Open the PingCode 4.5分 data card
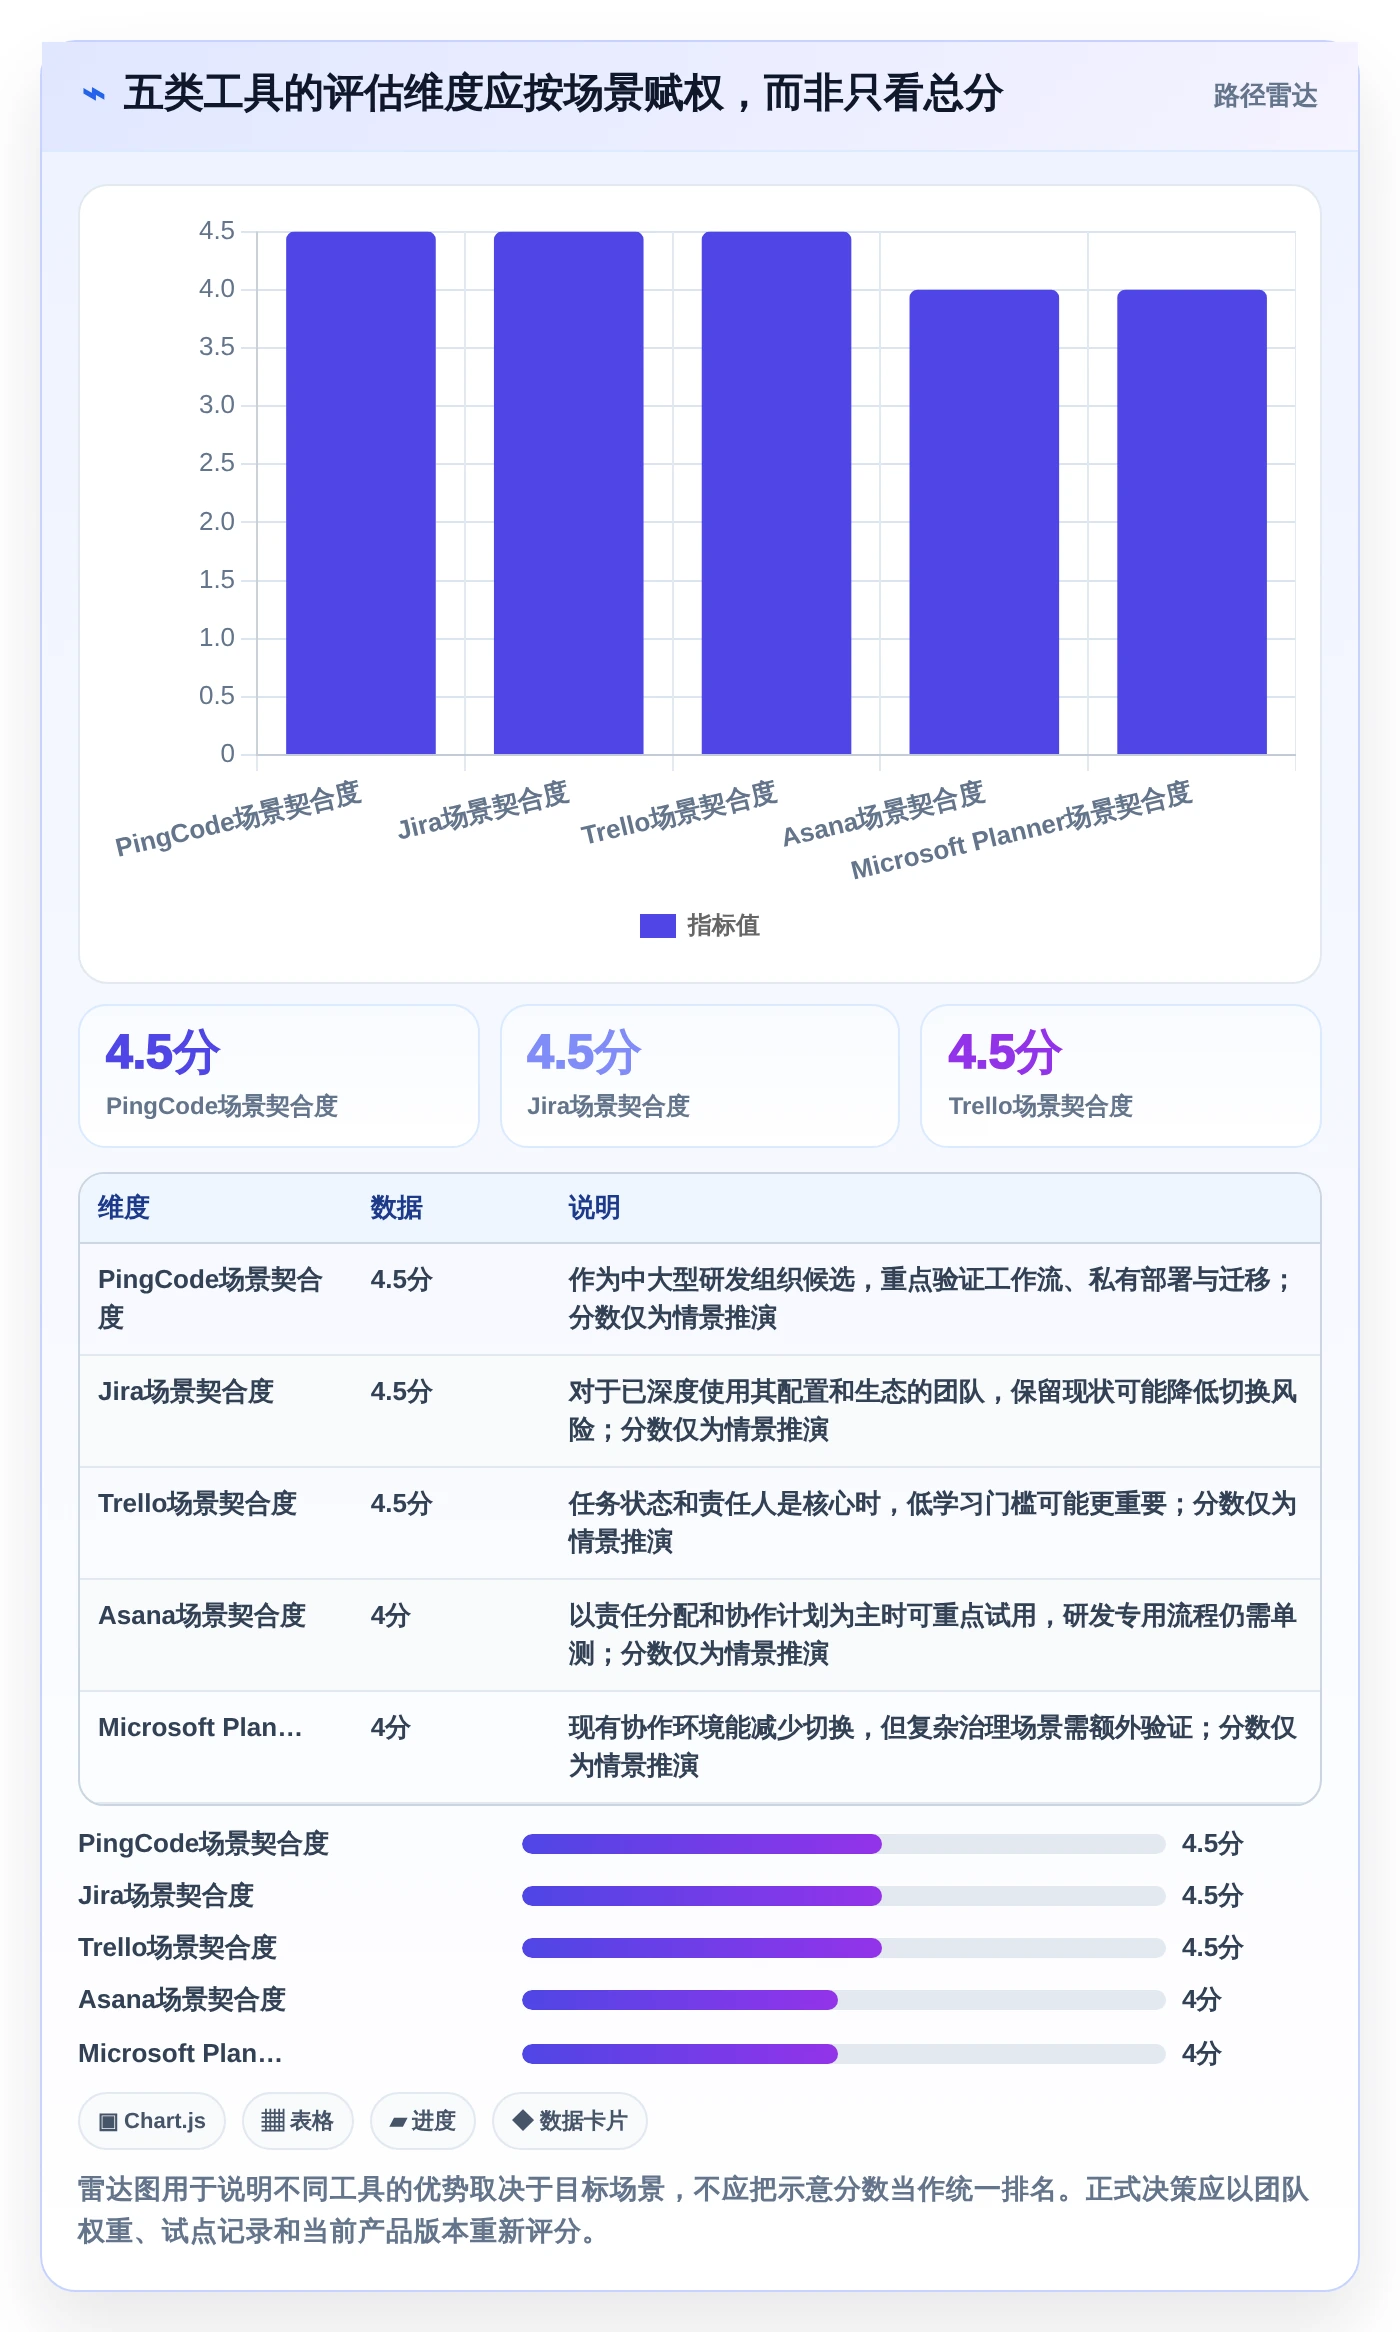 [279, 1076]
